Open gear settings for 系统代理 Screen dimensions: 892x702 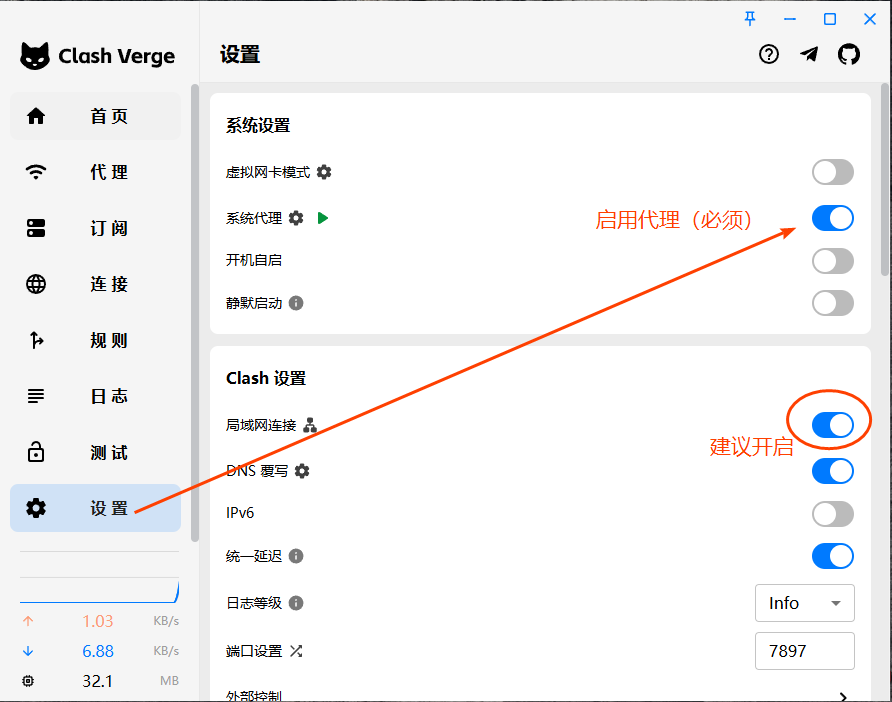pos(296,218)
